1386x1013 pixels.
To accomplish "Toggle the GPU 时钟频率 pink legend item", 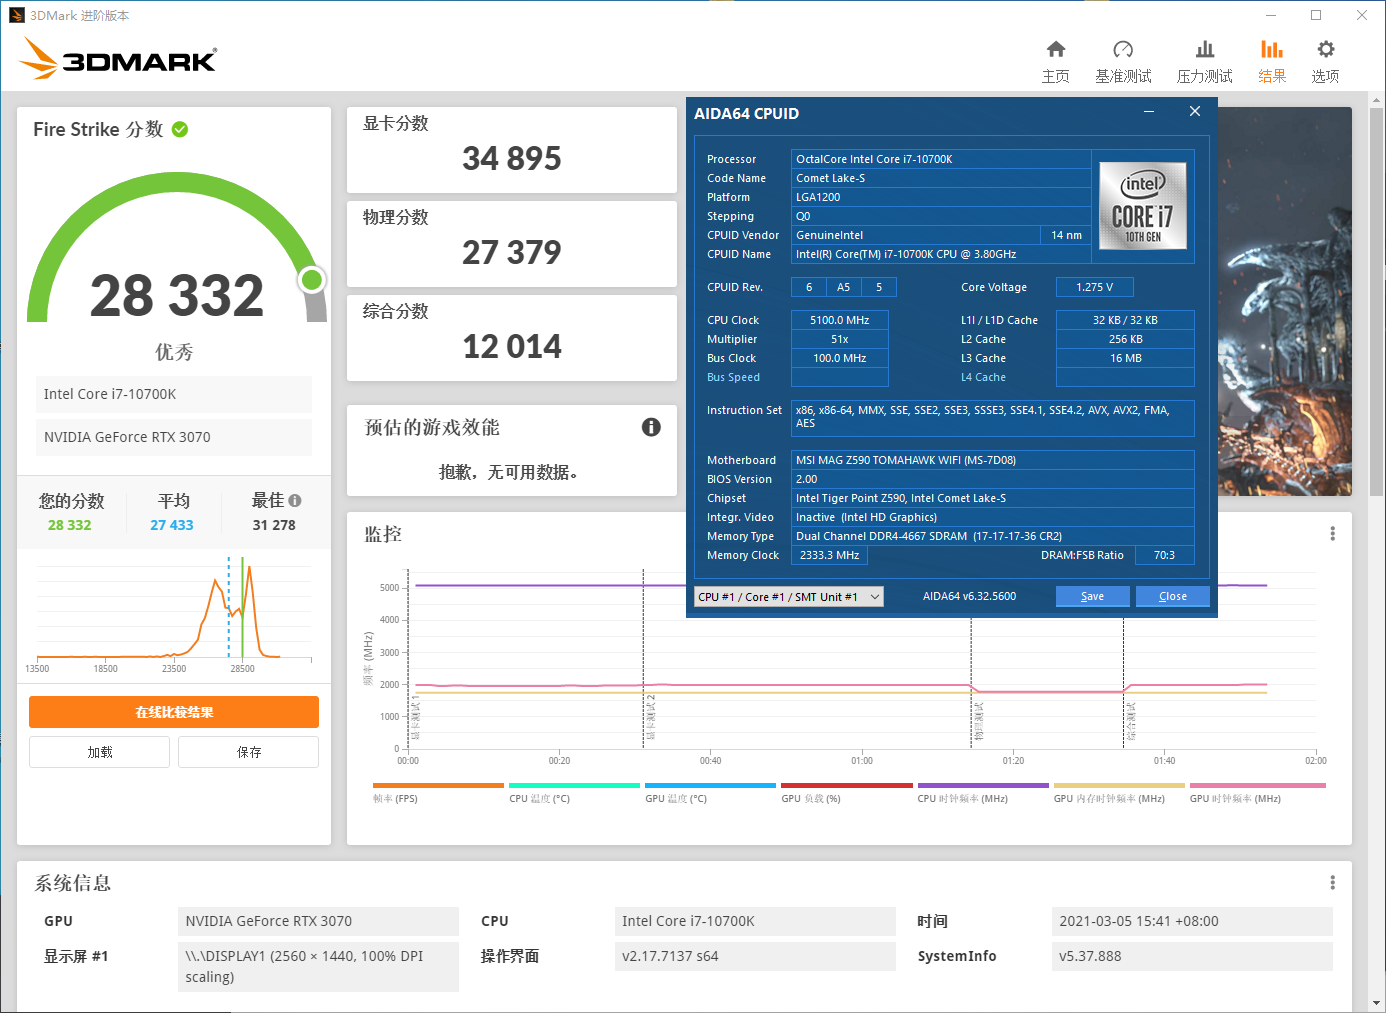I will [1257, 793].
